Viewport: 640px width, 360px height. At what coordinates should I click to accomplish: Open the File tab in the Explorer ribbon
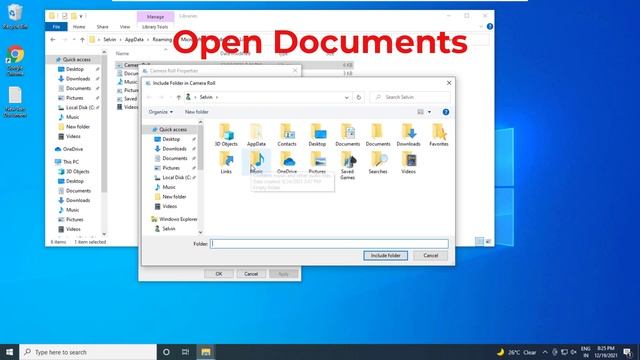coord(56,27)
